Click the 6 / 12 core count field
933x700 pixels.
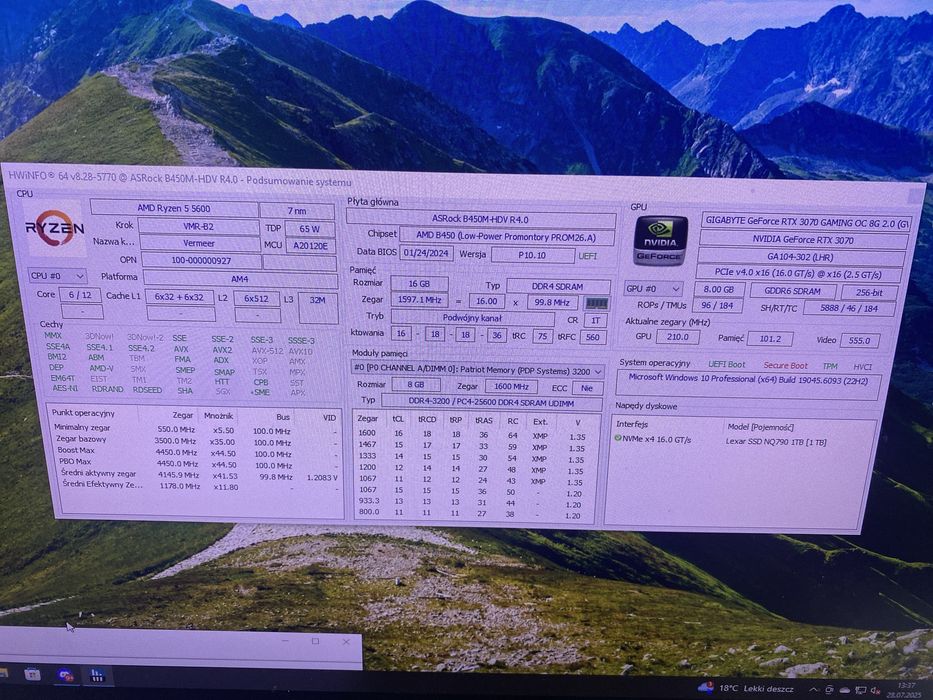[80, 295]
